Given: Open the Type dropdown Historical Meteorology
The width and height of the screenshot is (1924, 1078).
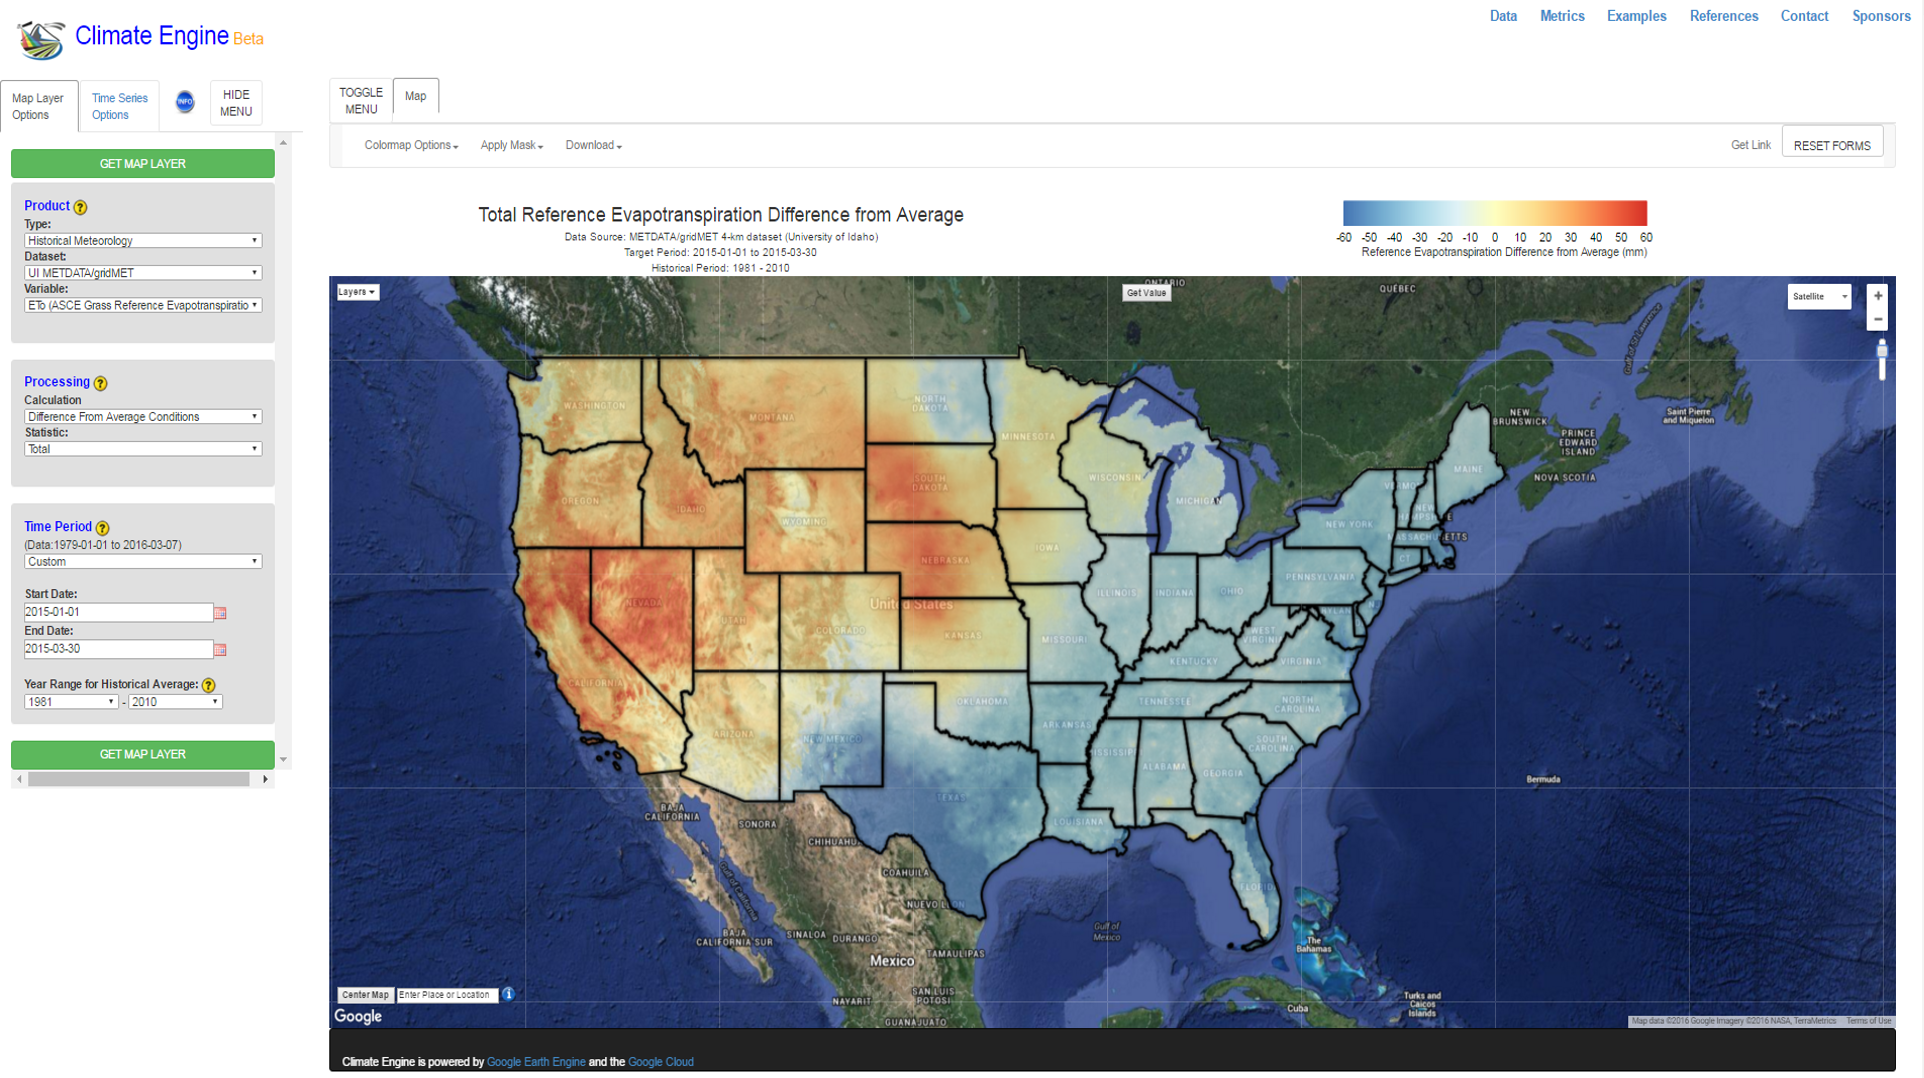Looking at the screenshot, I should point(143,241).
